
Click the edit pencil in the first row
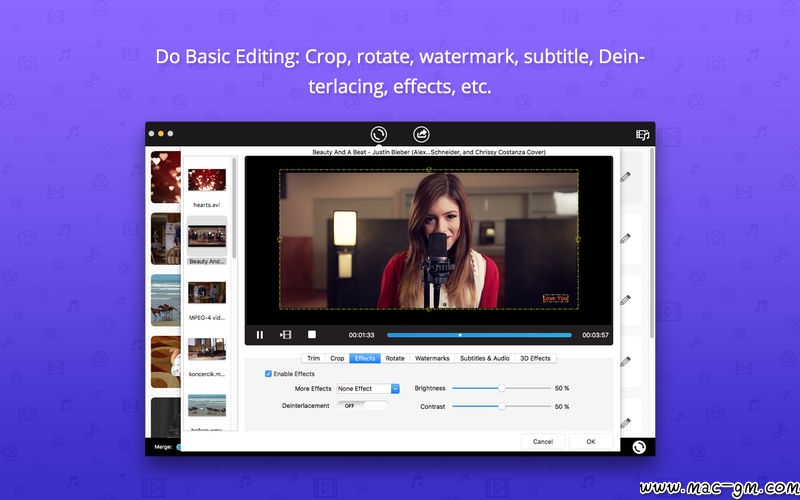point(626,177)
